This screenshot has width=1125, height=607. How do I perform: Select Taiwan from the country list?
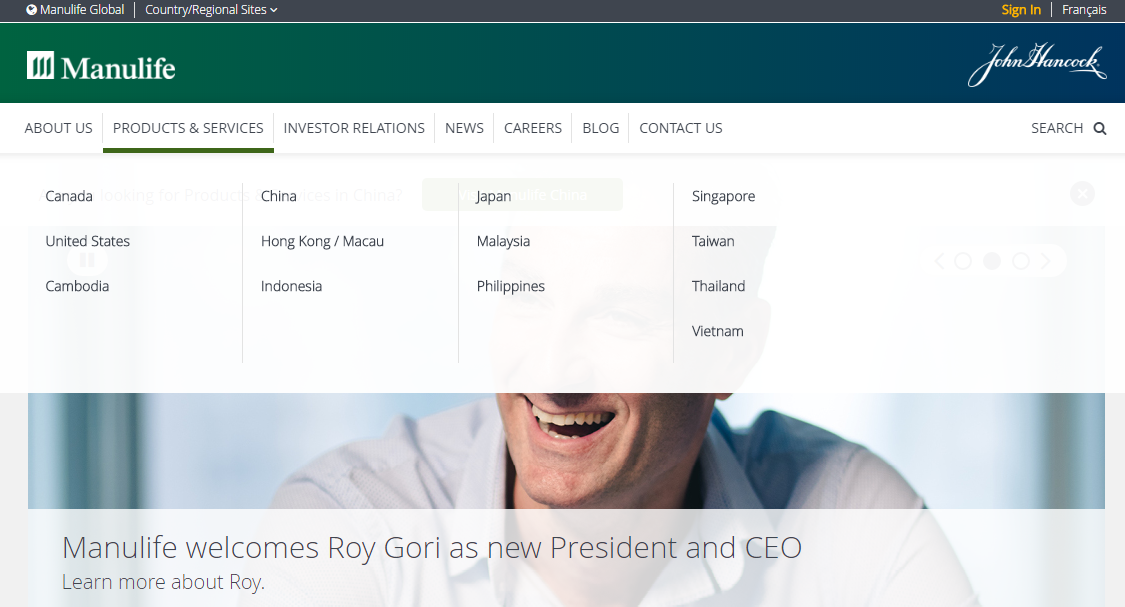713,242
